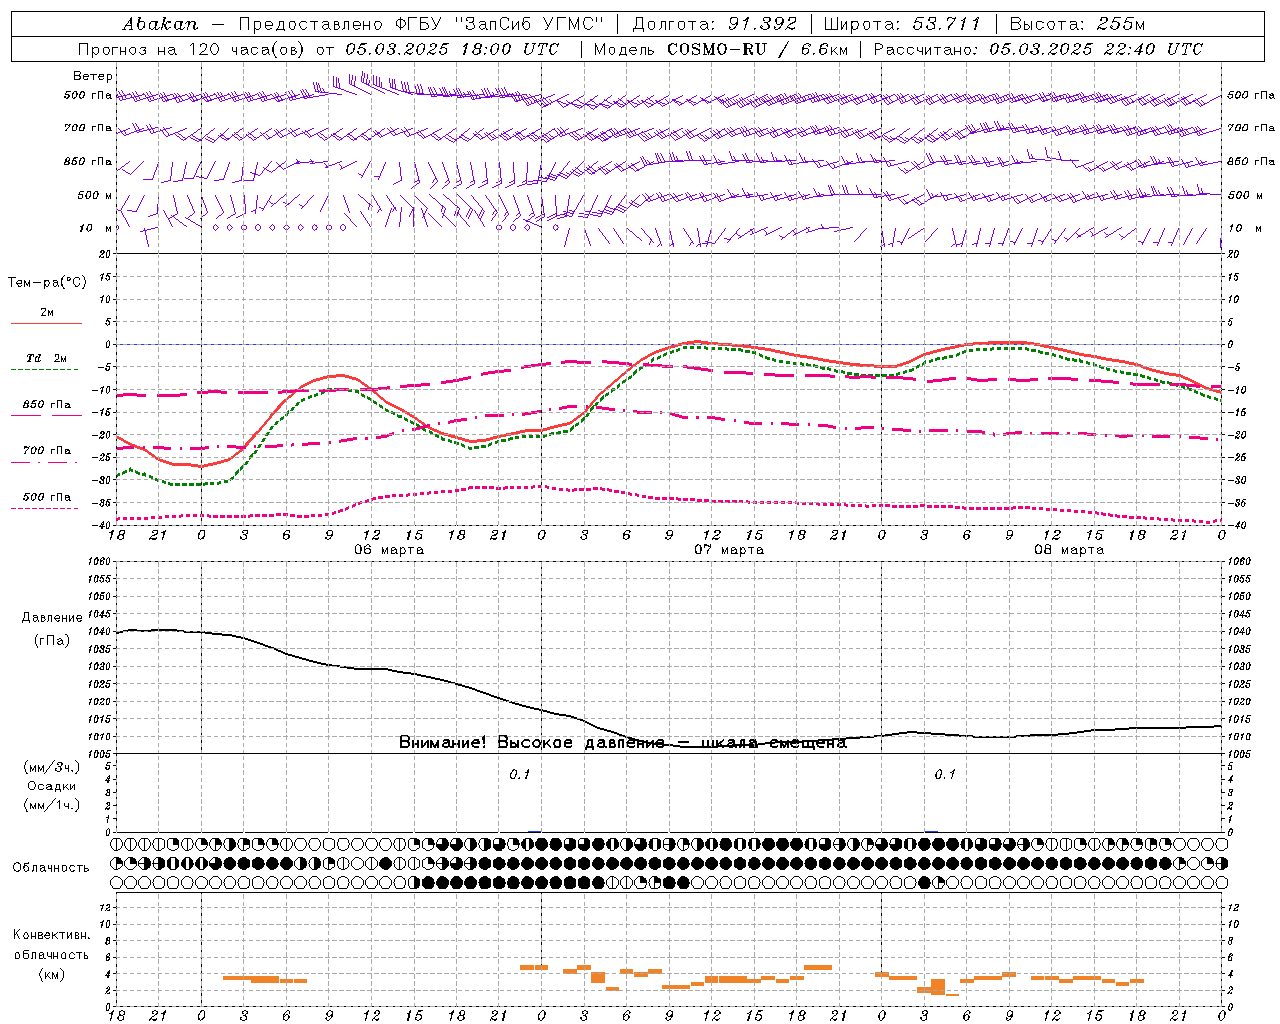Viewport: 1280px width, 1024px height.
Task: Click the 07 марта date label
Action: pos(729,550)
